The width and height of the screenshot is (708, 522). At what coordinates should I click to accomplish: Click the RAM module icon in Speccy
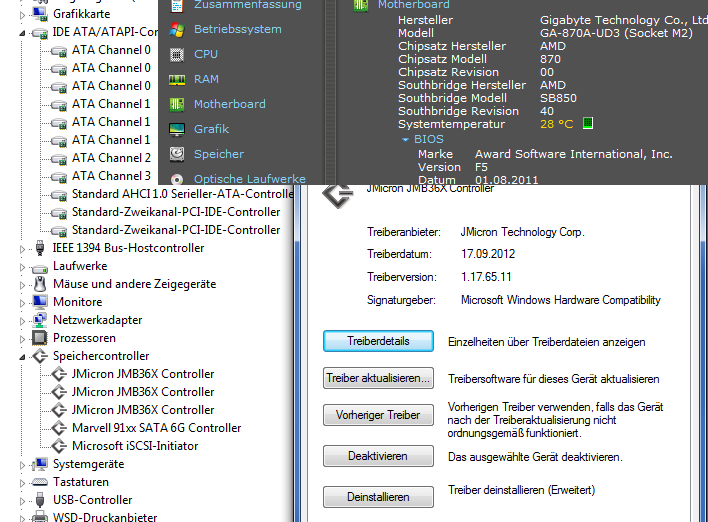(x=177, y=80)
